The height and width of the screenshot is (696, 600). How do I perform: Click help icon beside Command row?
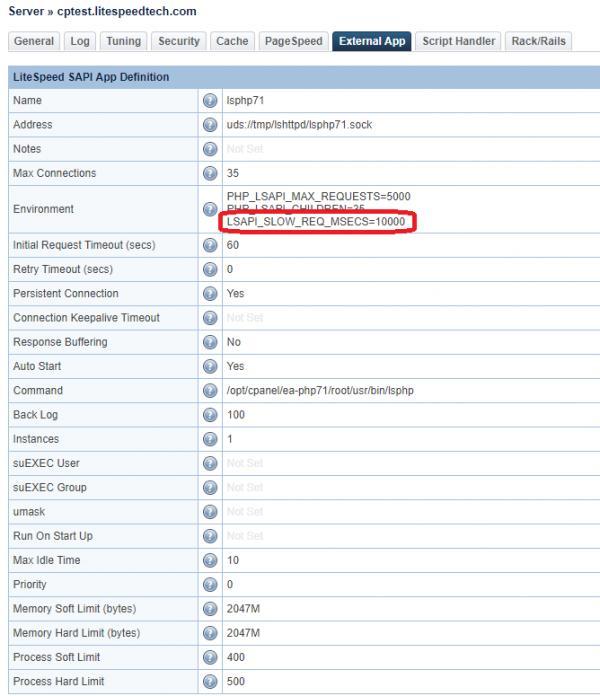[x=210, y=390]
